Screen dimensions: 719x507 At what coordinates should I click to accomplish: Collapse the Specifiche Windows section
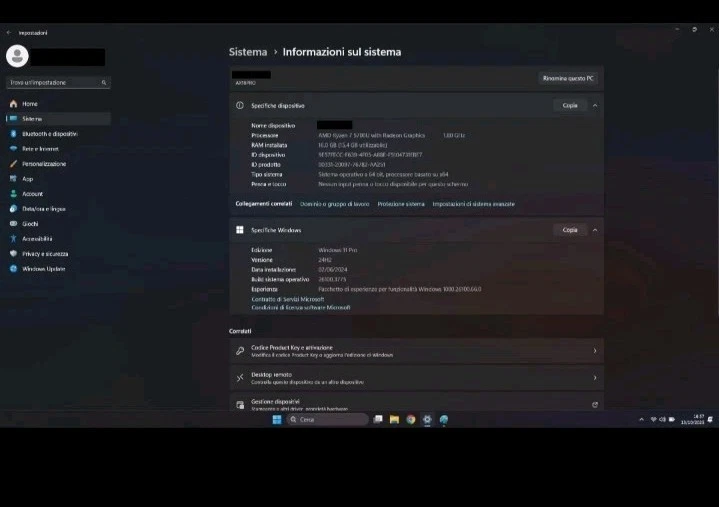595,230
